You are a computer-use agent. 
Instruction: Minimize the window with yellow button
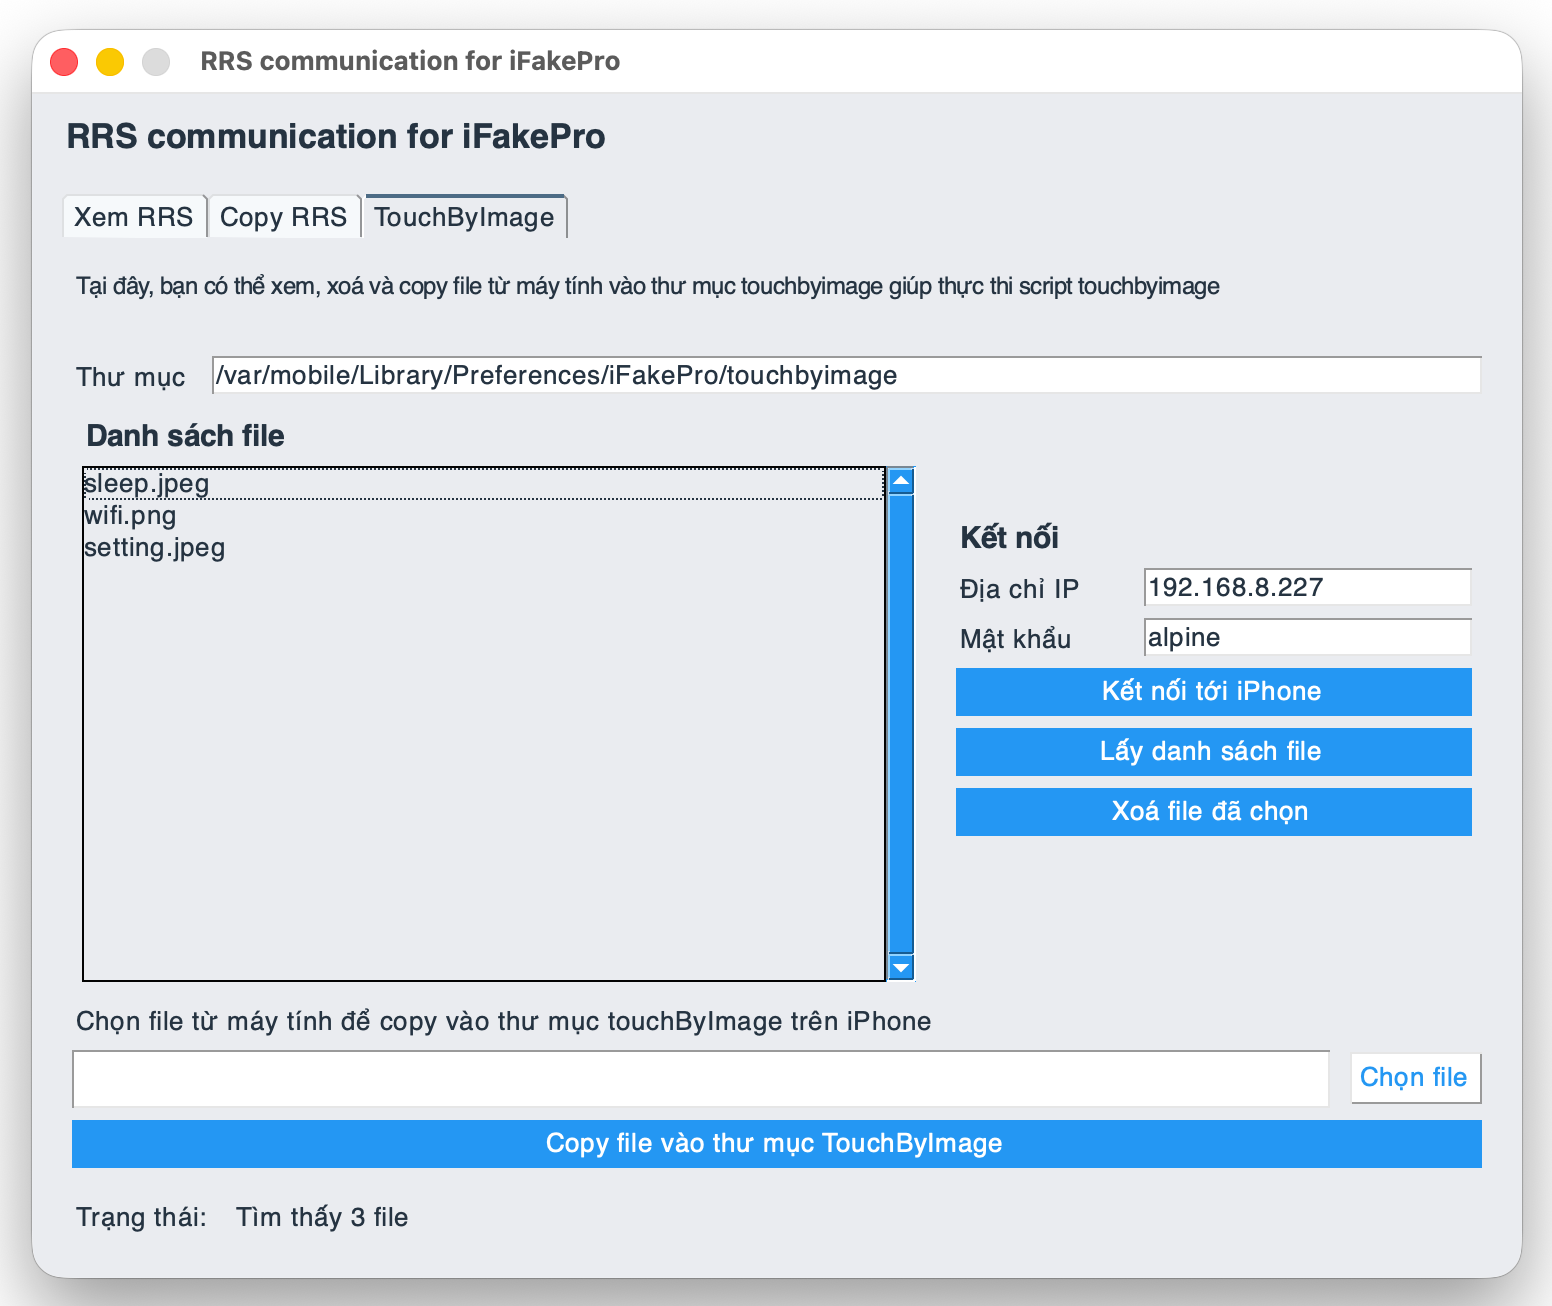click(x=110, y=62)
